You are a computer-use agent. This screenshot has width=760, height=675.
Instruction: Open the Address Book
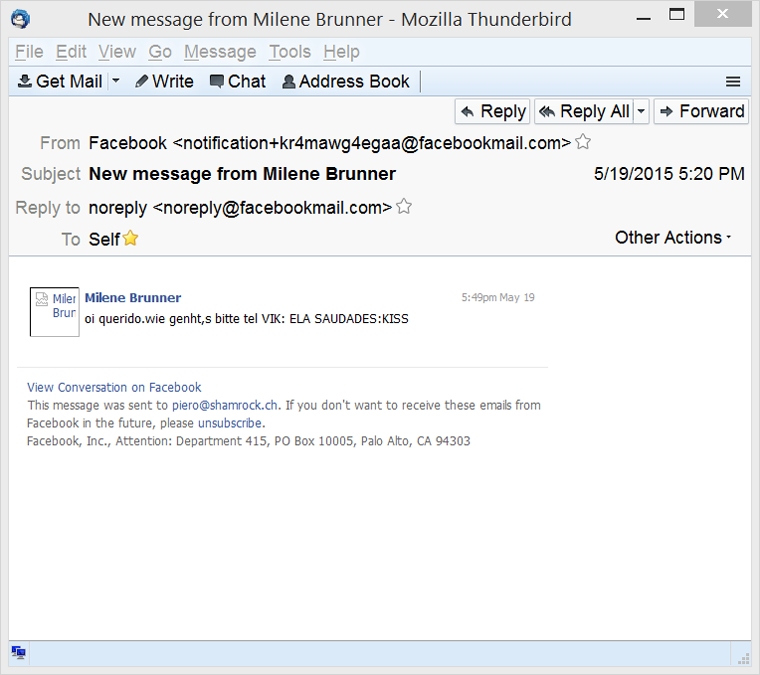345,82
